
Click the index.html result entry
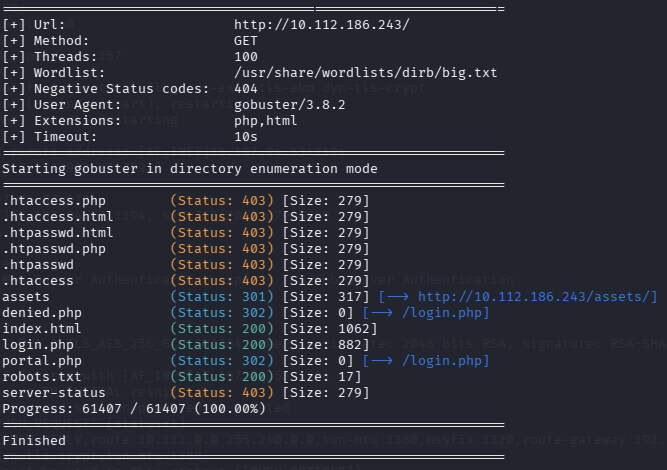tap(44, 329)
